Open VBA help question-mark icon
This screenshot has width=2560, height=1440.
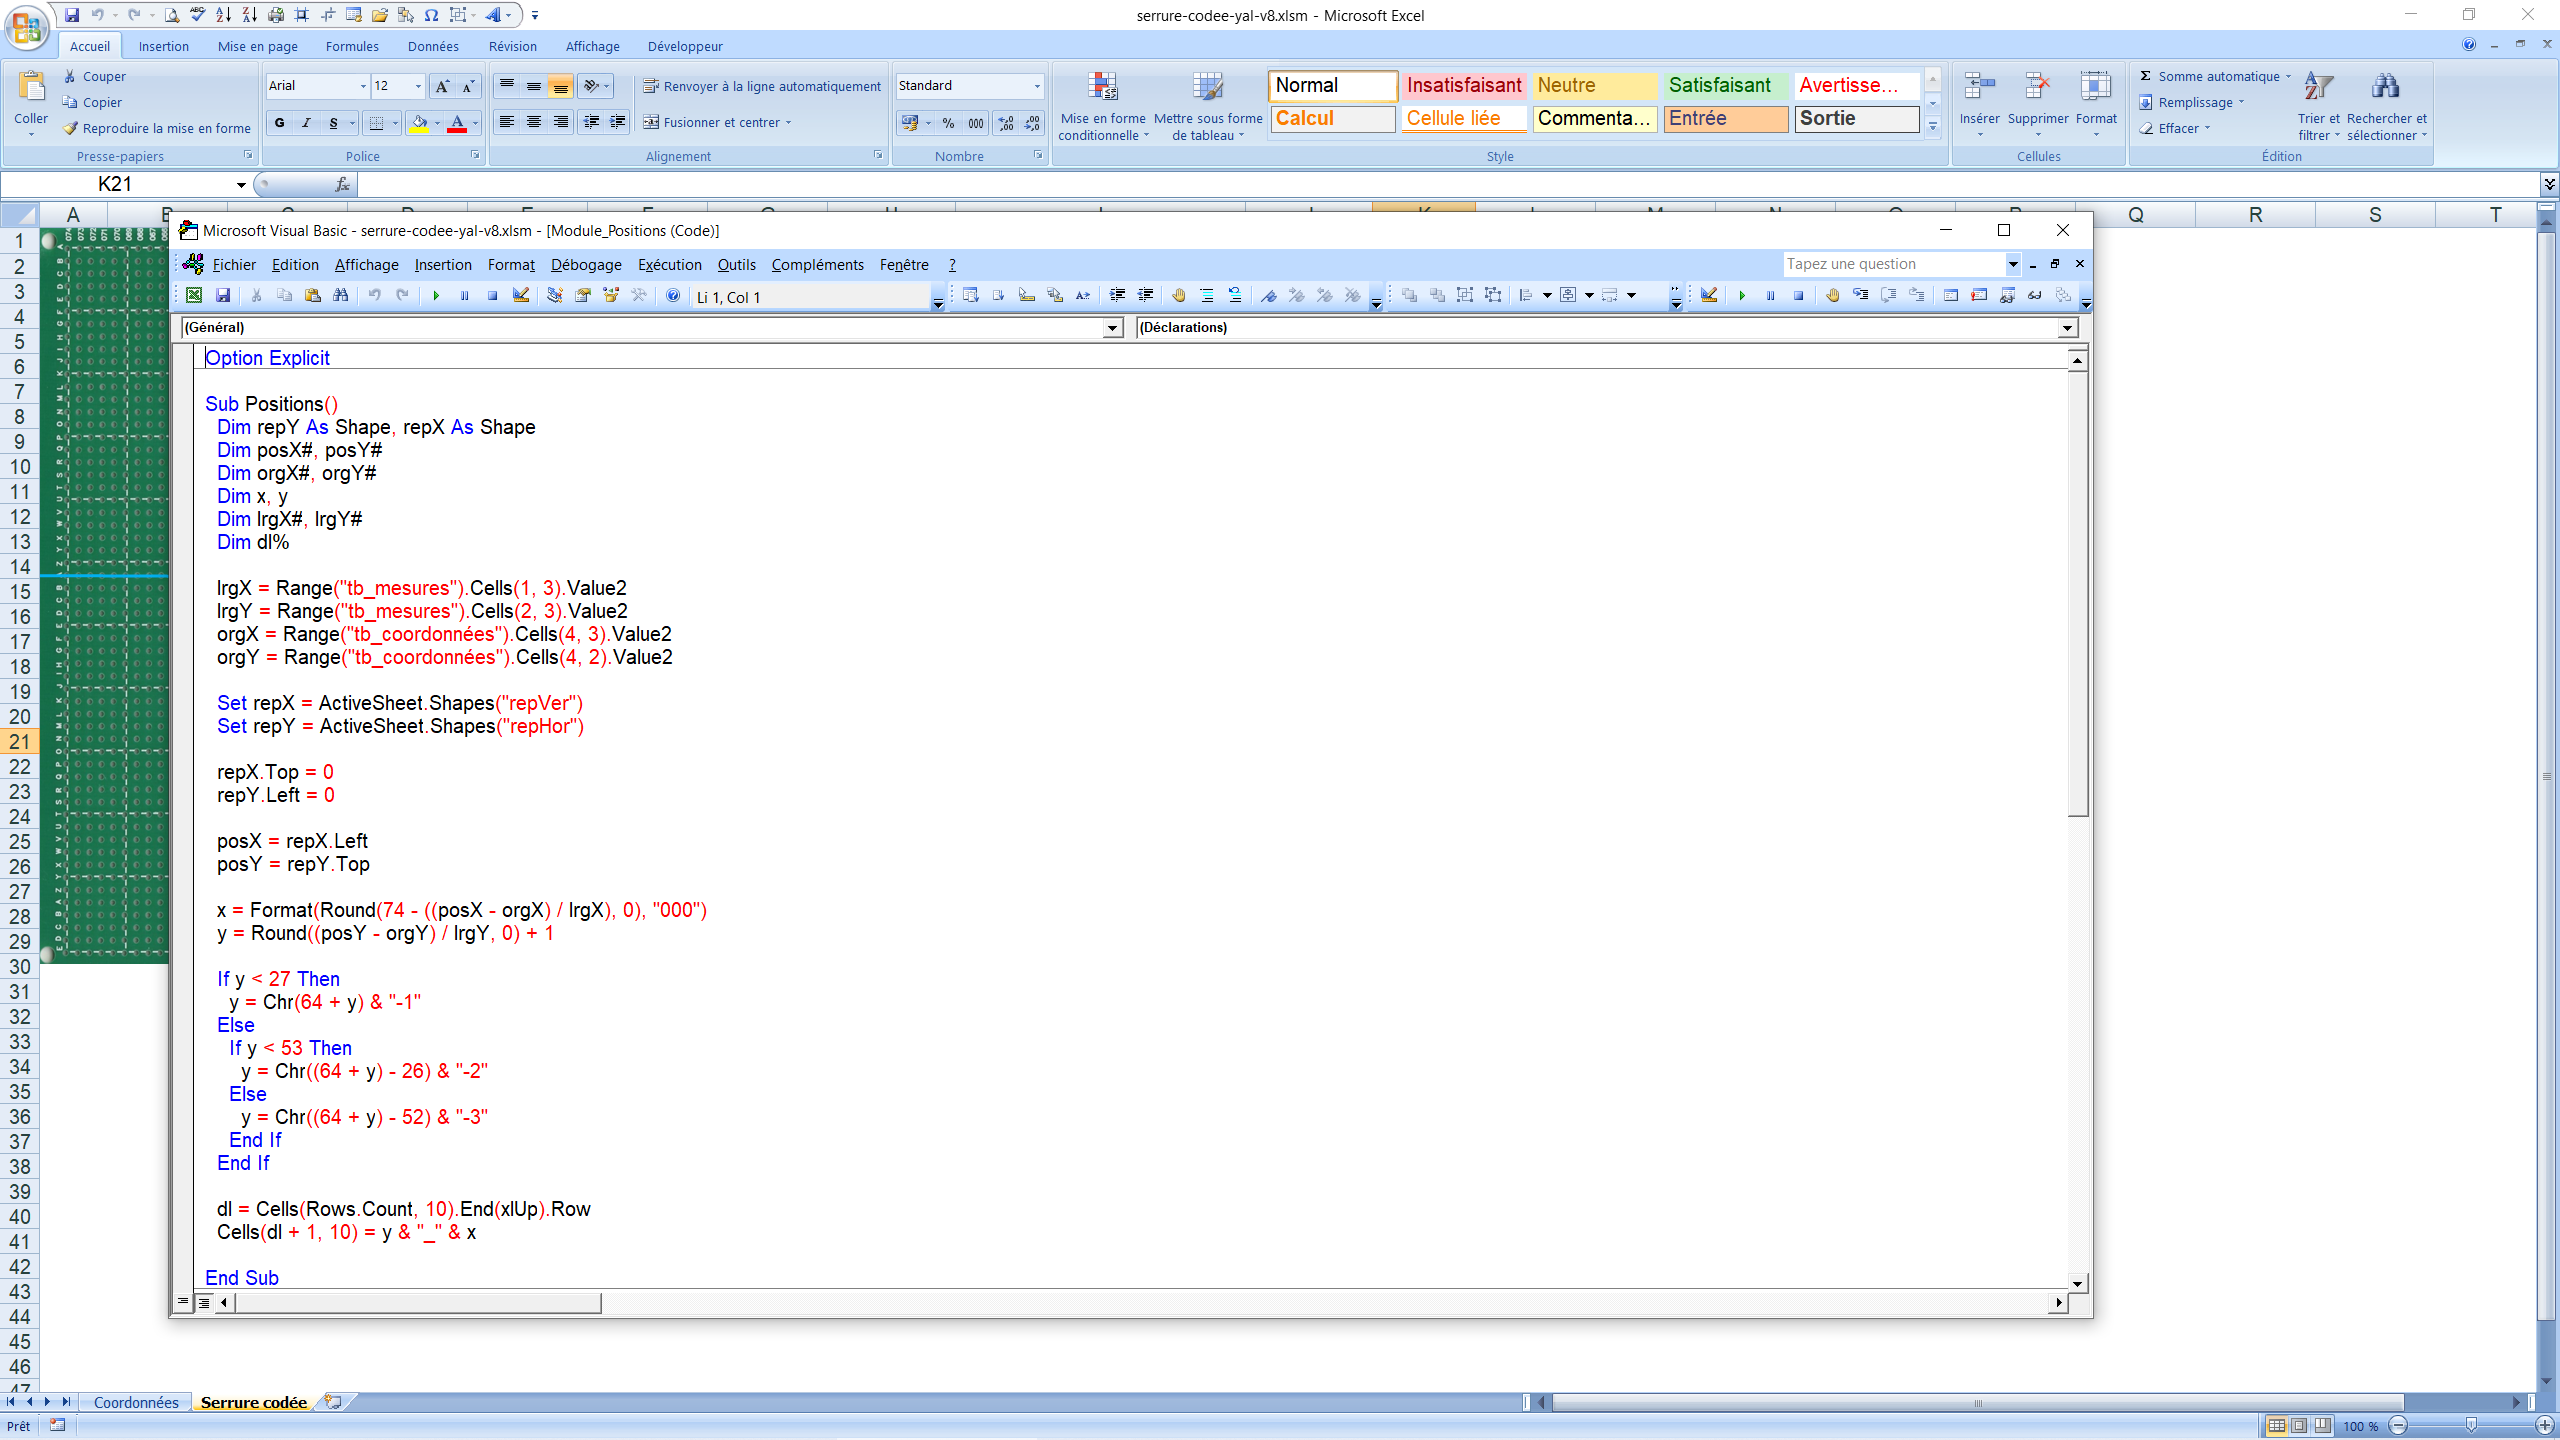tap(673, 296)
